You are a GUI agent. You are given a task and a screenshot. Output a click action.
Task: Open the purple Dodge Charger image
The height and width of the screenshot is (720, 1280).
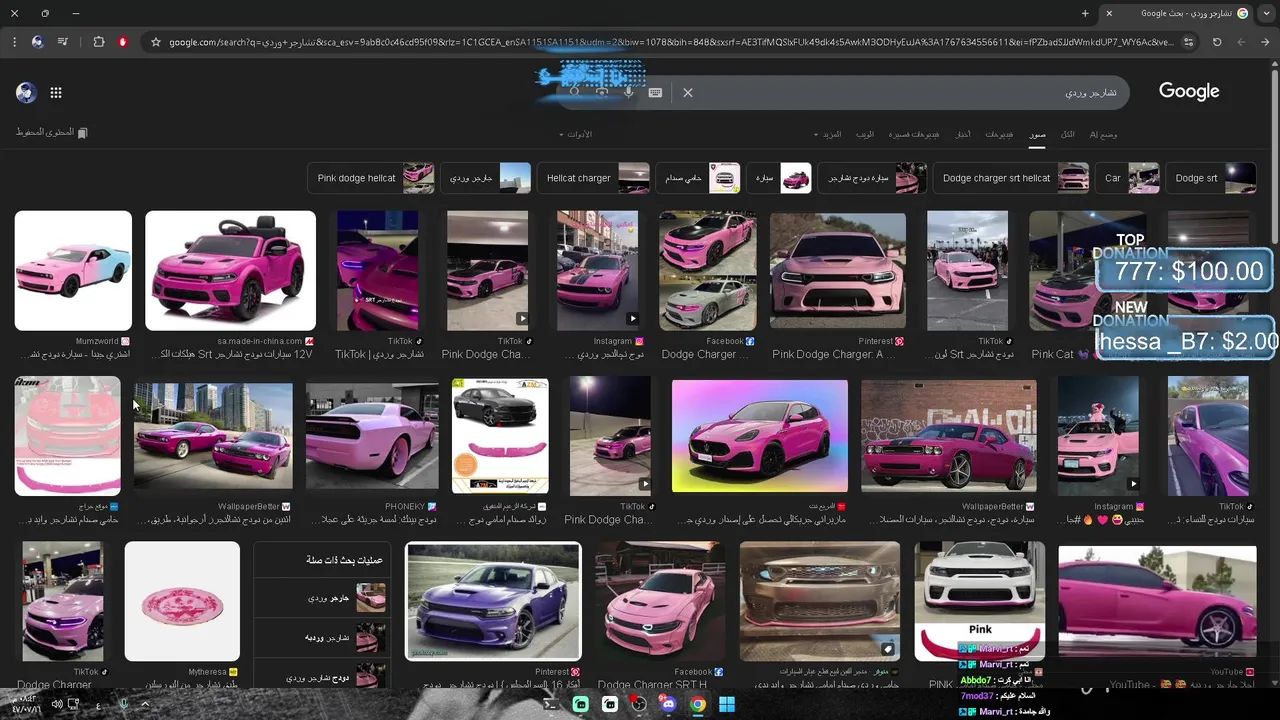pos(493,602)
